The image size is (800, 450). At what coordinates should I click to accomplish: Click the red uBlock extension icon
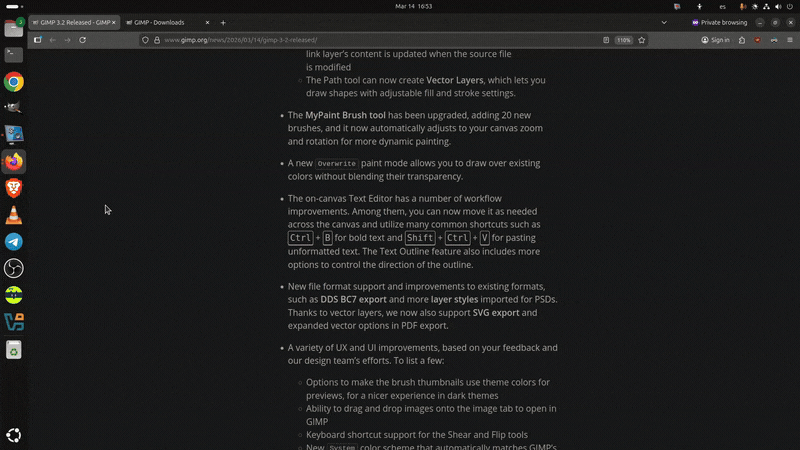(x=757, y=40)
